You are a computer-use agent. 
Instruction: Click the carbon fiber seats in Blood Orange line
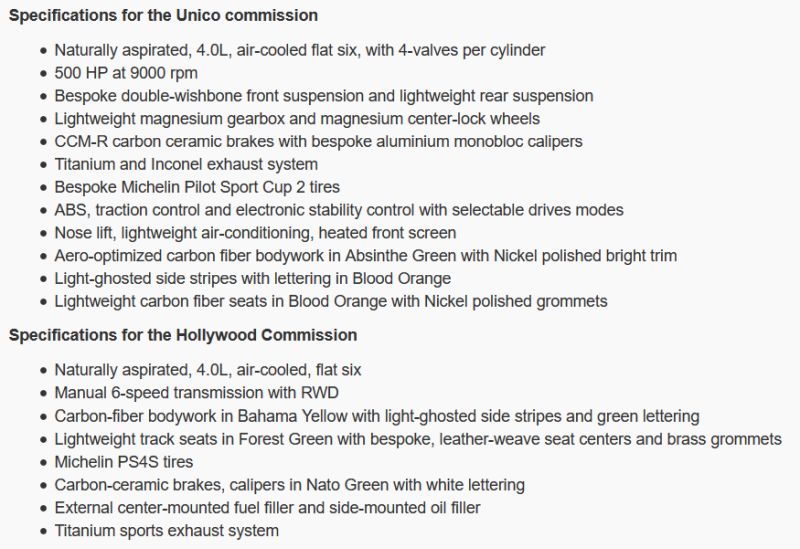click(x=331, y=301)
